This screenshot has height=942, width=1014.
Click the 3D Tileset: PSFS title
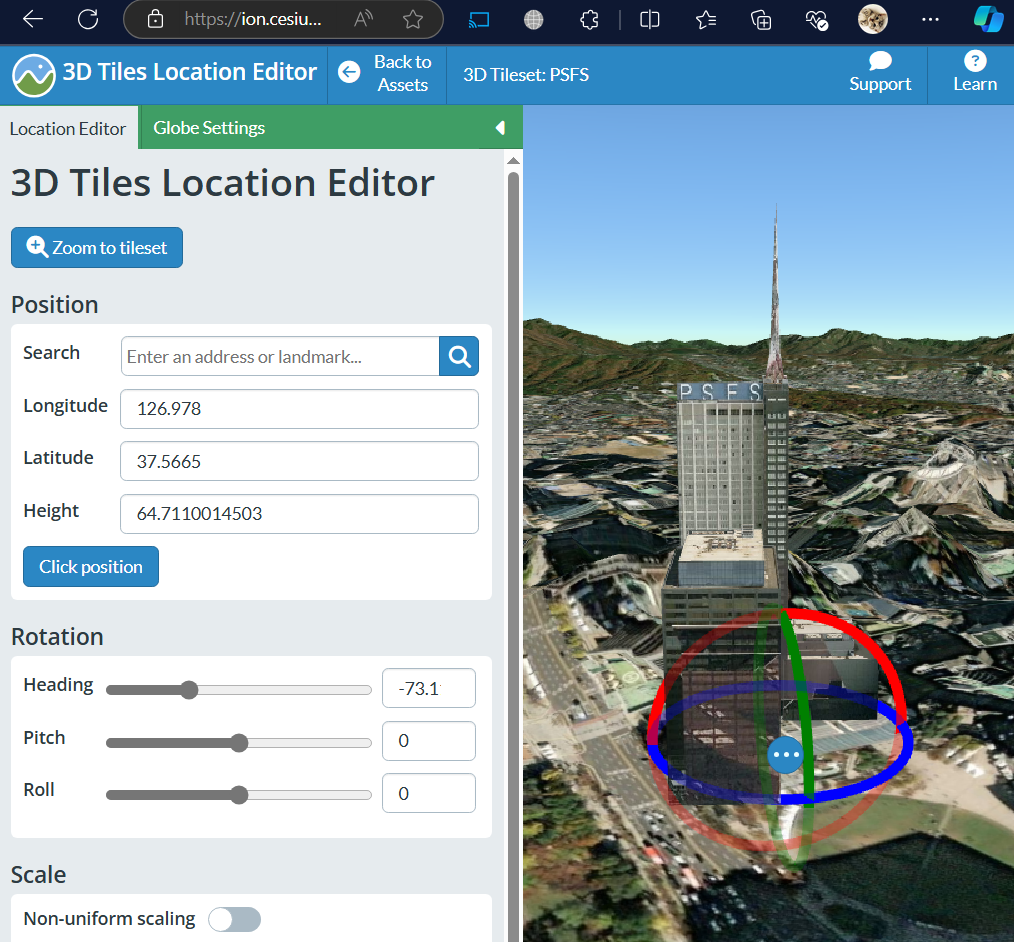pyautogui.click(x=526, y=75)
